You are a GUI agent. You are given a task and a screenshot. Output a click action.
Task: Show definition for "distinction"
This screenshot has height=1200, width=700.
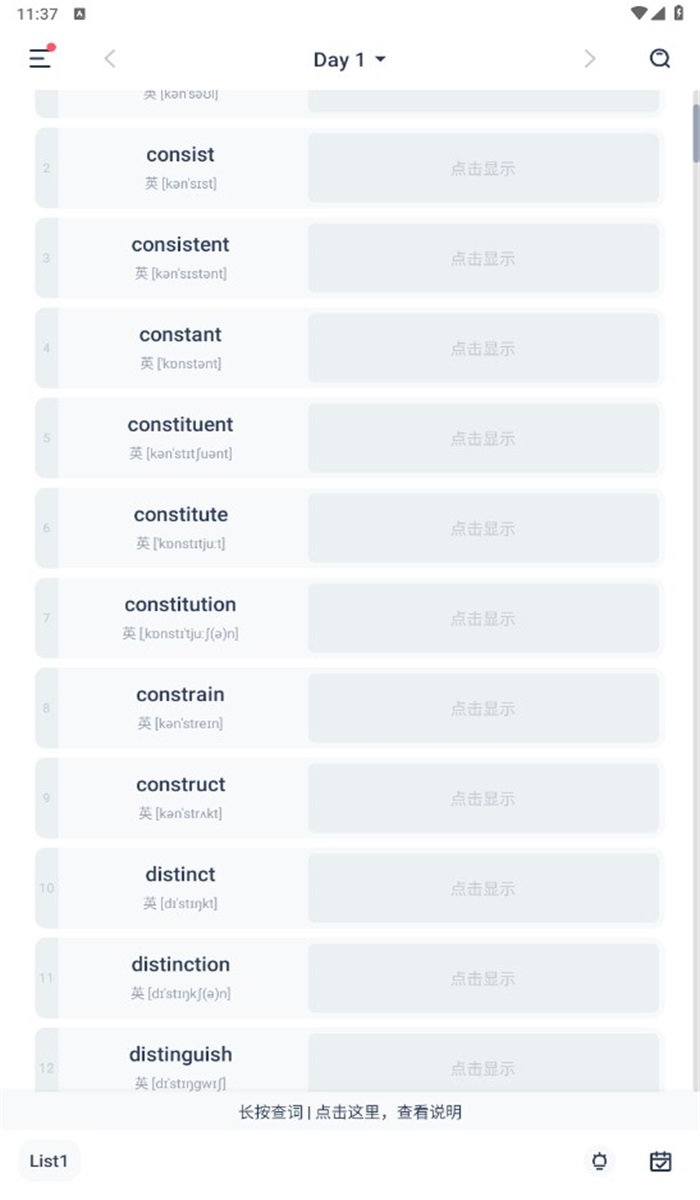(483, 978)
